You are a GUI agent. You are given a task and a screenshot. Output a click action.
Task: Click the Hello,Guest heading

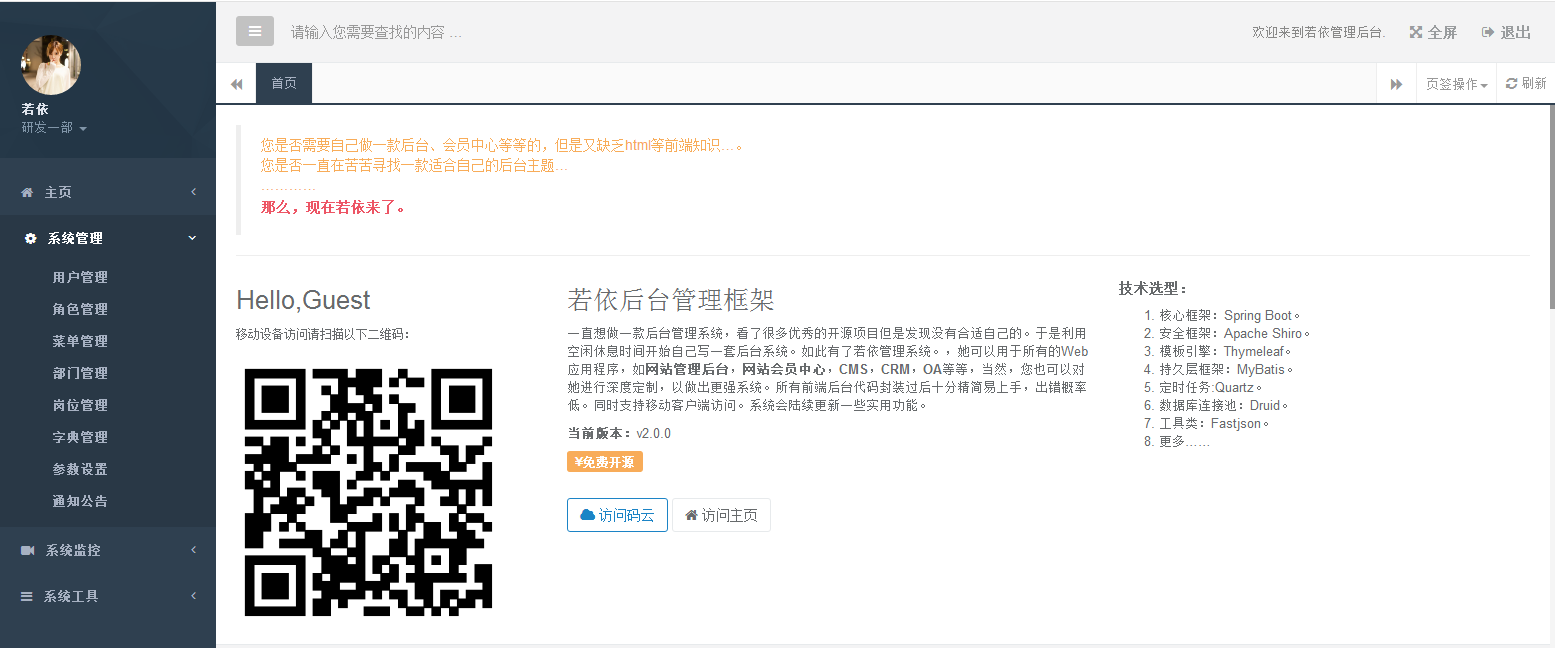click(303, 300)
